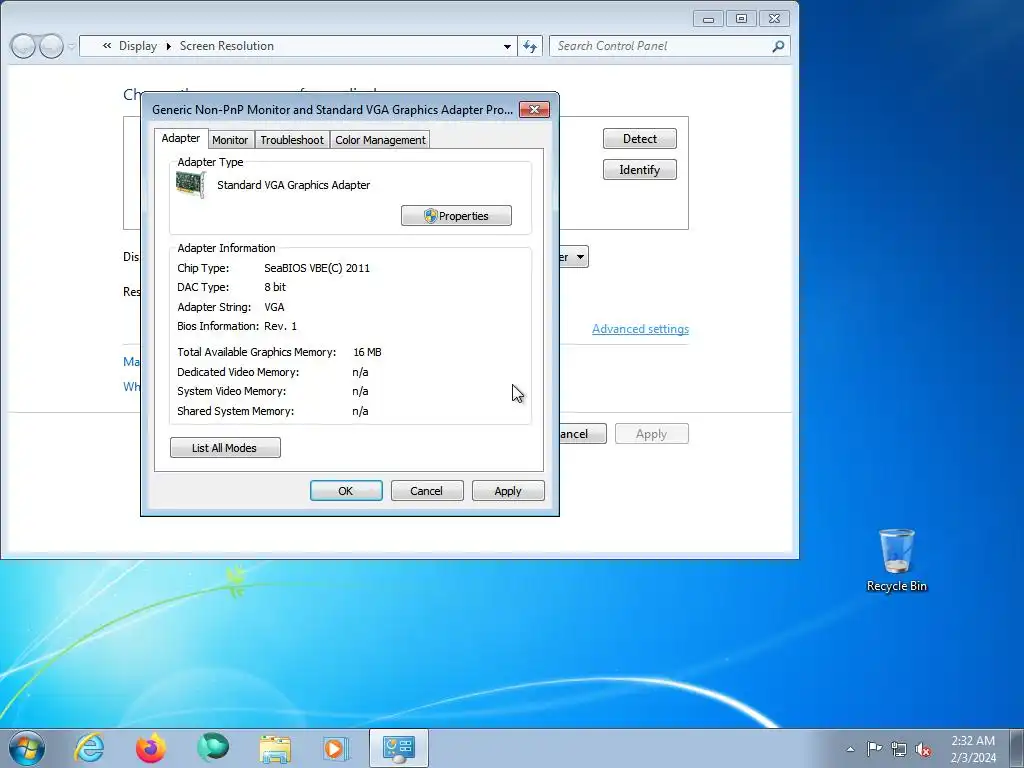
Task: Click the Show desktop strip
Action: tap(1016, 748)
